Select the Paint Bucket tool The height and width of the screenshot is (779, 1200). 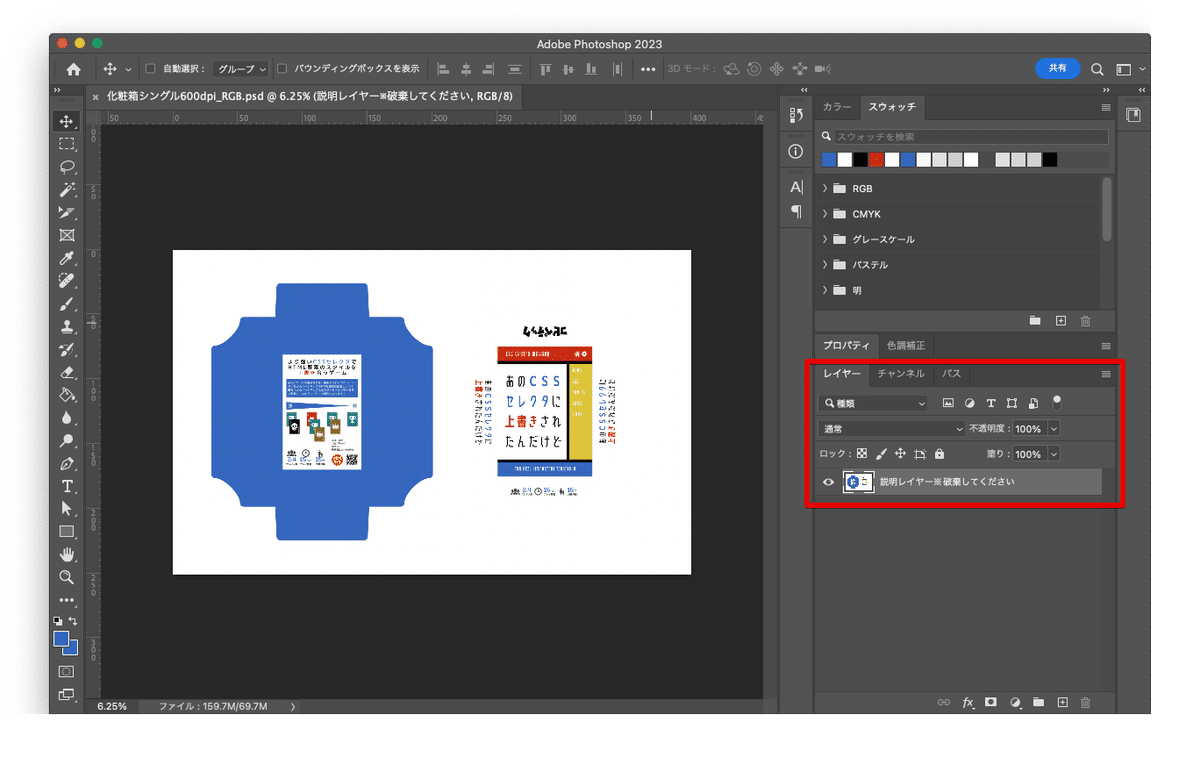[x=67, y=396]
